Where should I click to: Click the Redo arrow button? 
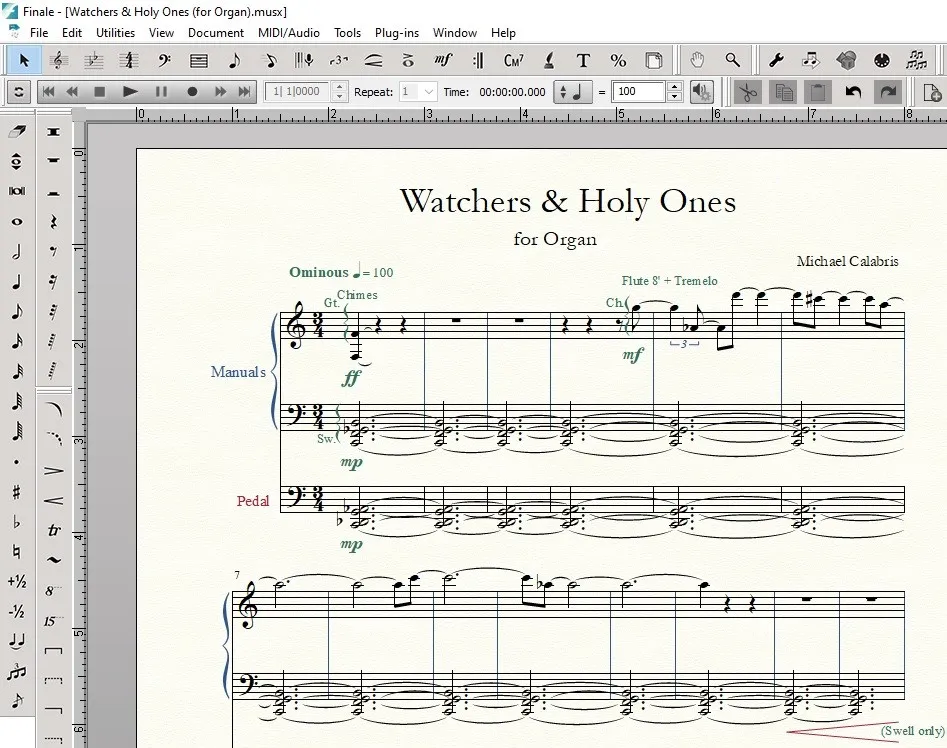point(887,92)
